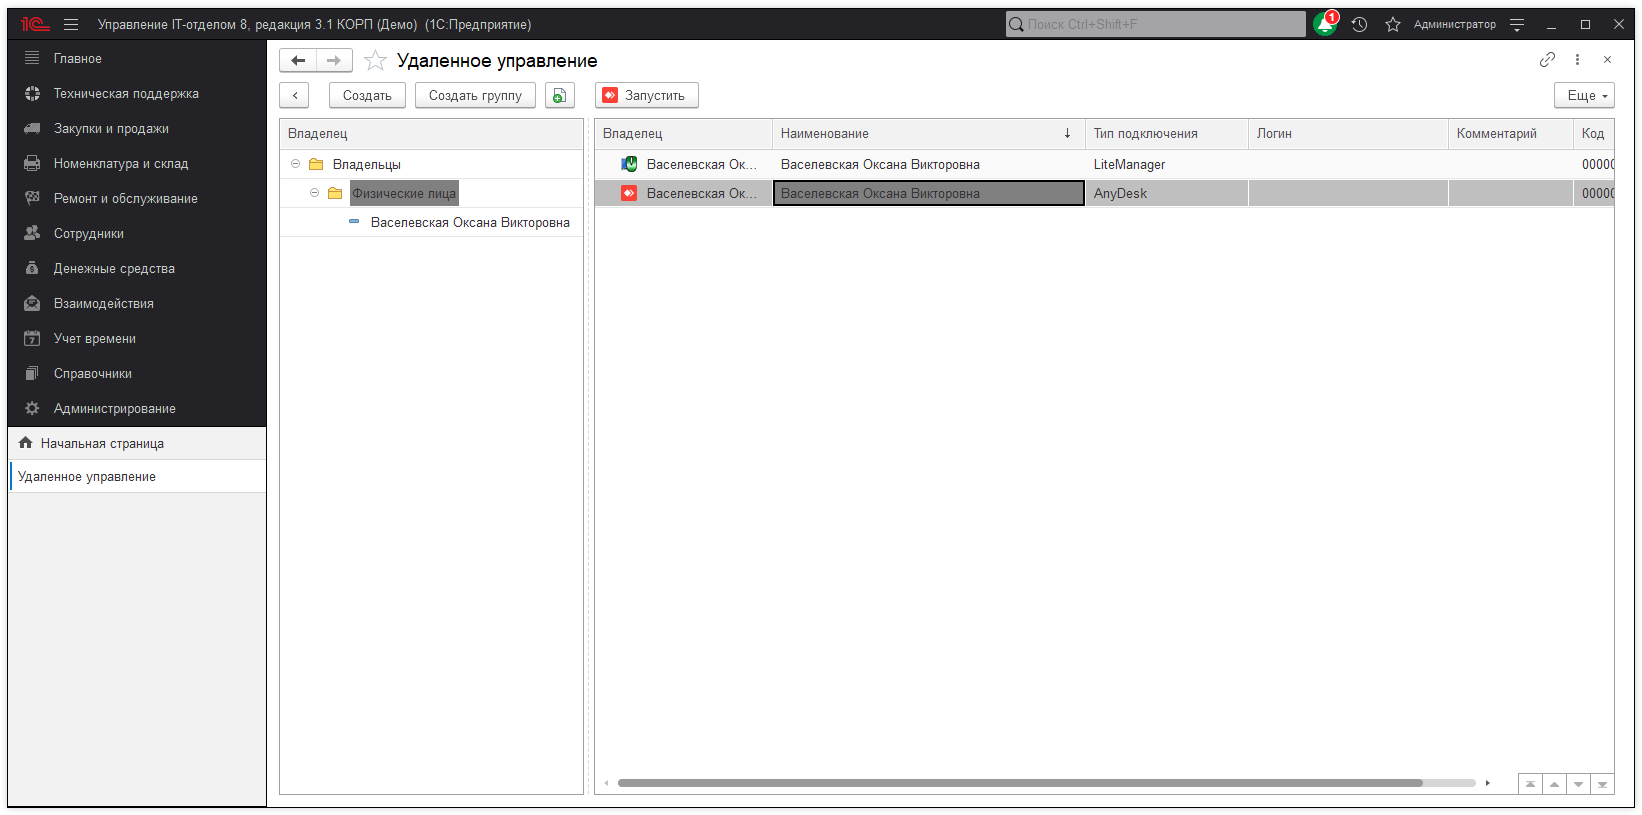Add Удаленное управление page to favorites
Screen dimensions: 1642x815
(375, 61)
